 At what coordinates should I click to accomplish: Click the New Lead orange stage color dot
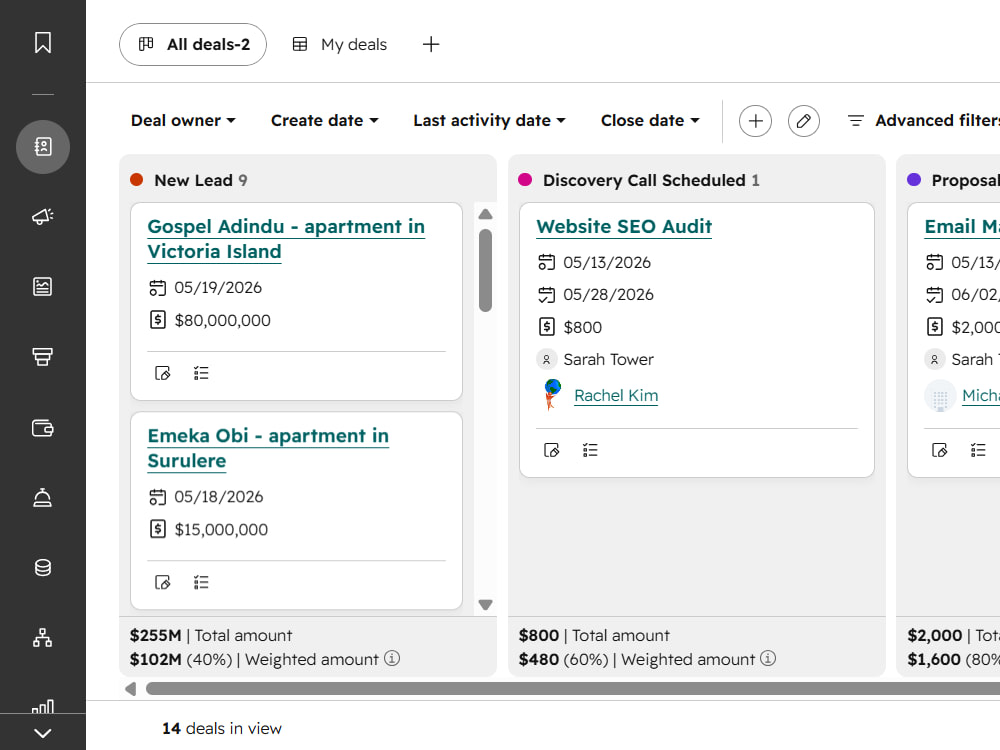click(x=136, y=180)
